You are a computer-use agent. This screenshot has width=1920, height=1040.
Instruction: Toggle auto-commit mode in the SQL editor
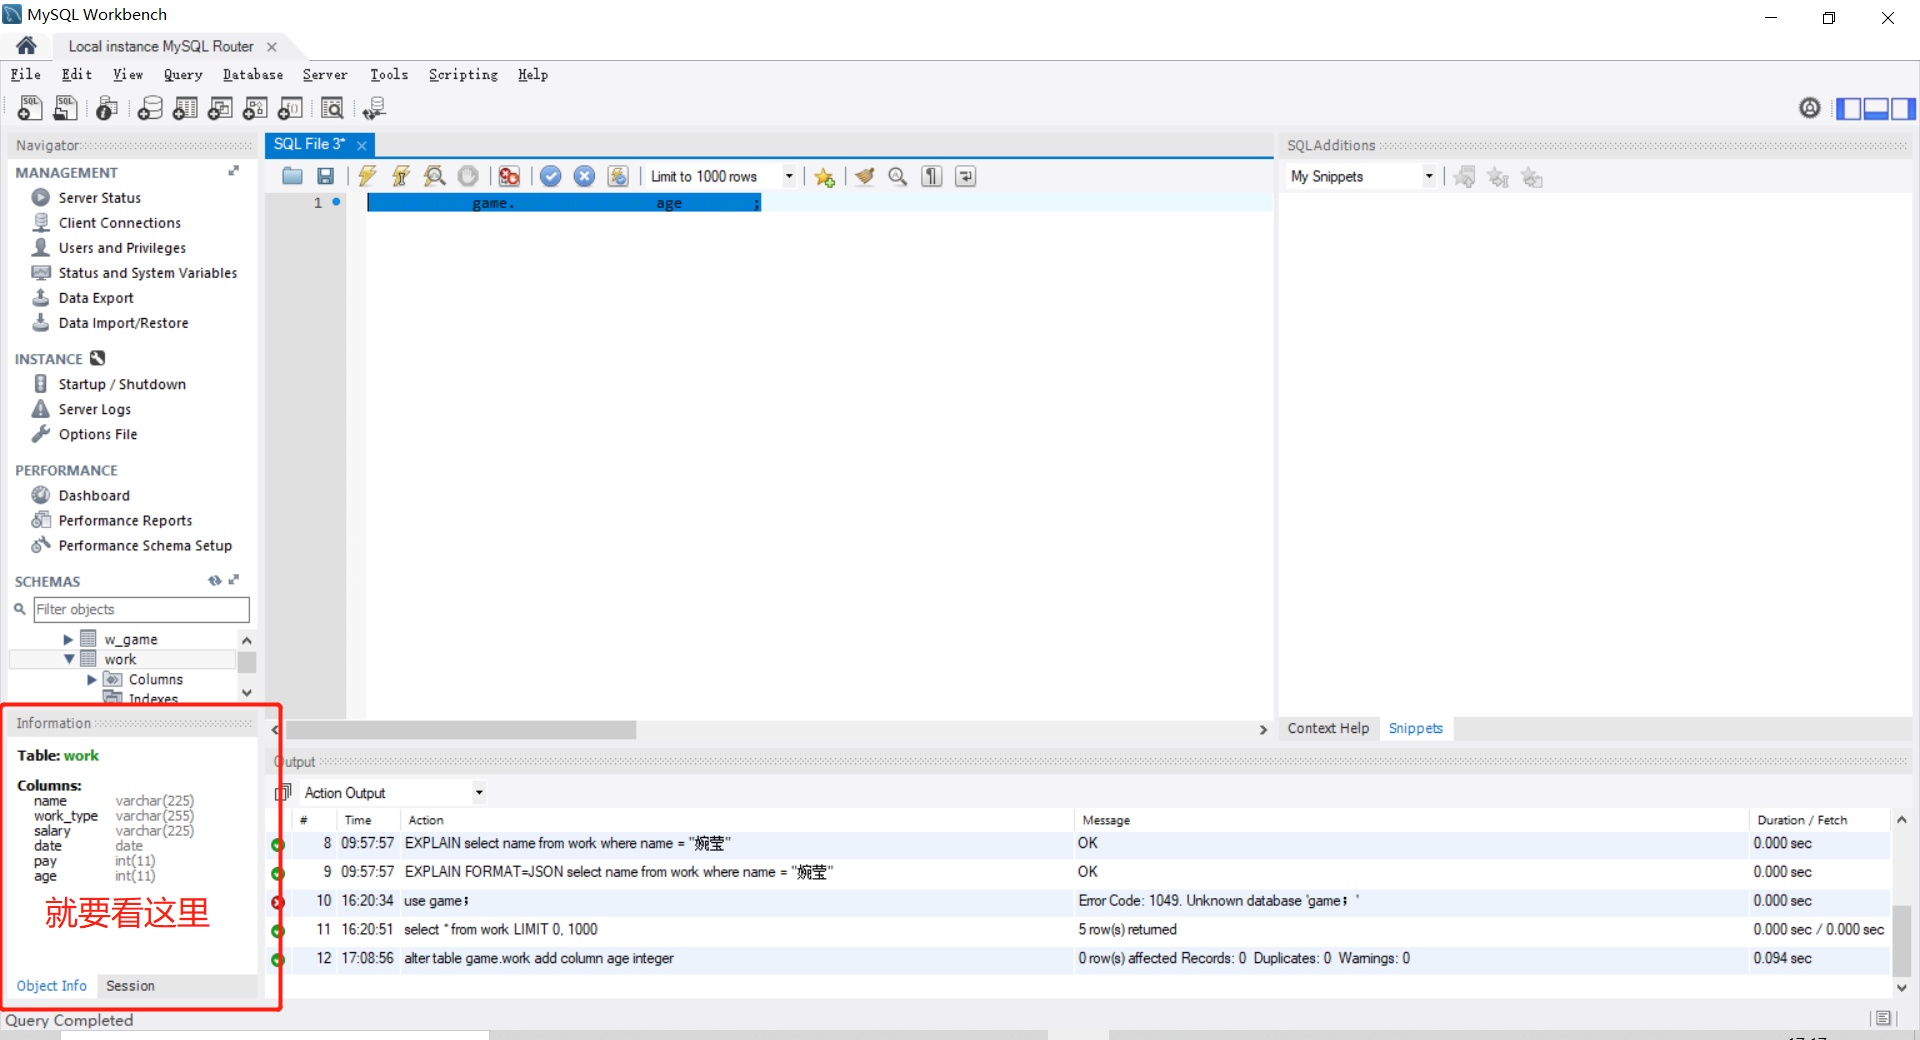coord(618,176)
